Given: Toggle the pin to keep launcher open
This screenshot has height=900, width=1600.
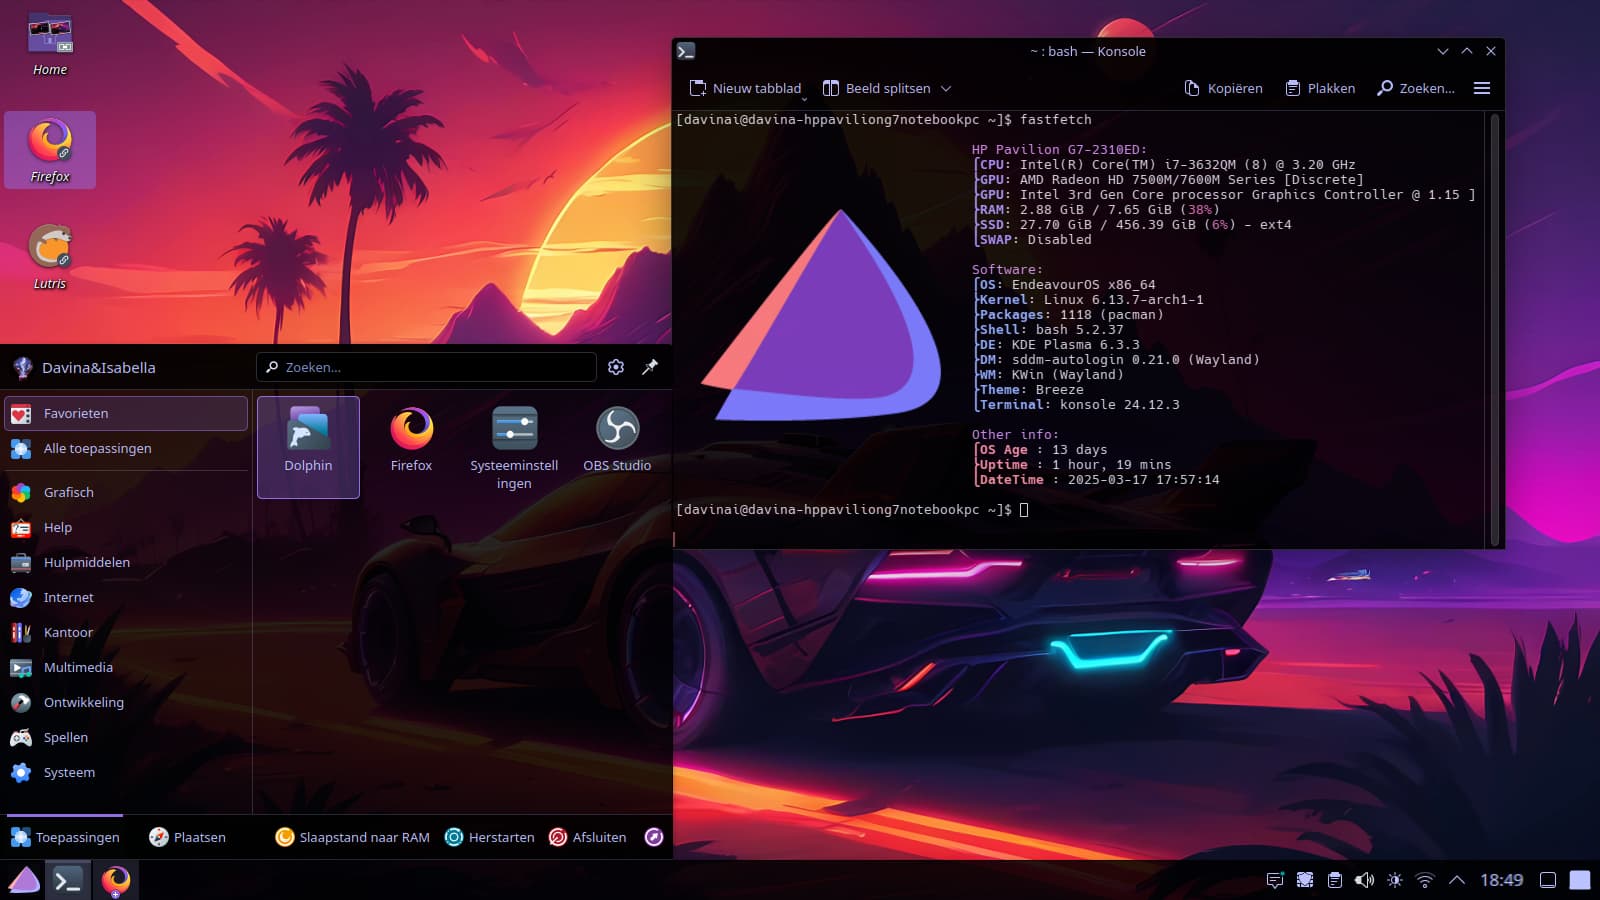Looking at the screenshot, I should pyautogui.click(x=650, y=367).
